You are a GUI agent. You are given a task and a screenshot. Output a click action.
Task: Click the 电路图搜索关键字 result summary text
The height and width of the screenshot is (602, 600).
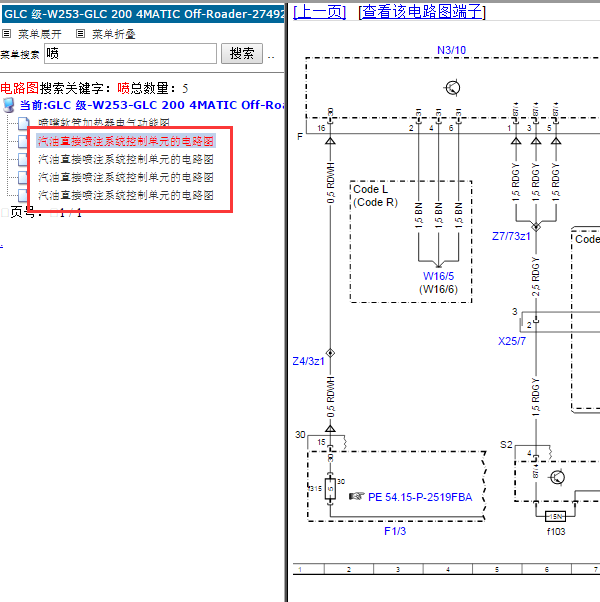coord(94,88)
